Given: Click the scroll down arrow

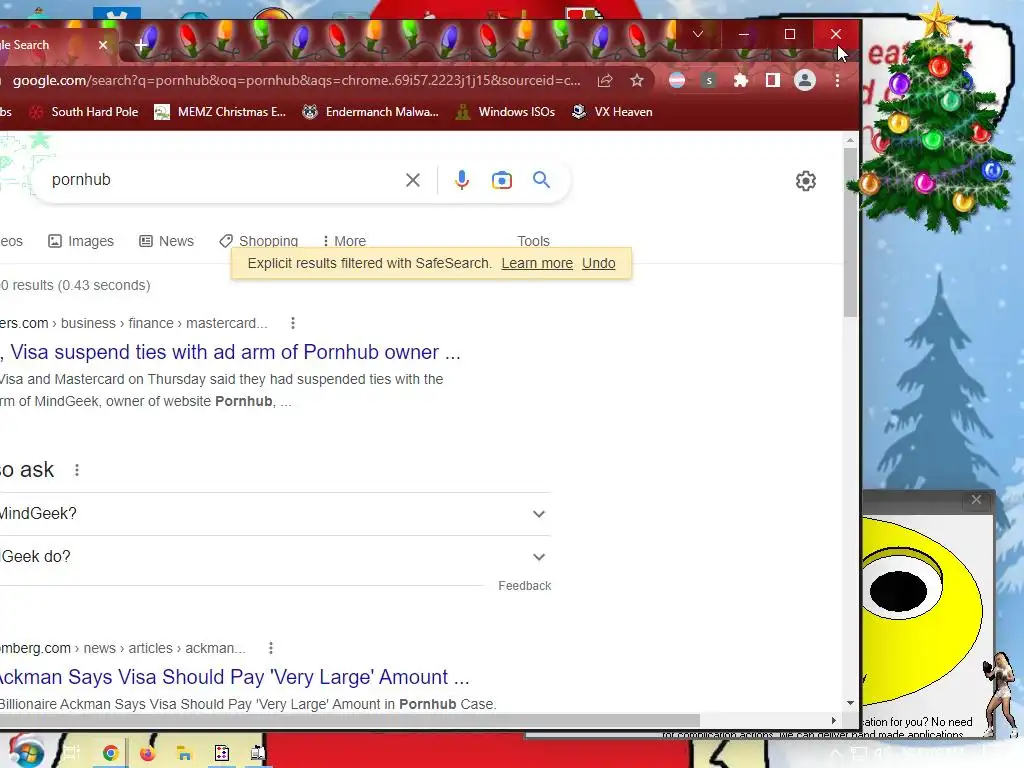Looking at the screenshot, I should coord(850,703).
